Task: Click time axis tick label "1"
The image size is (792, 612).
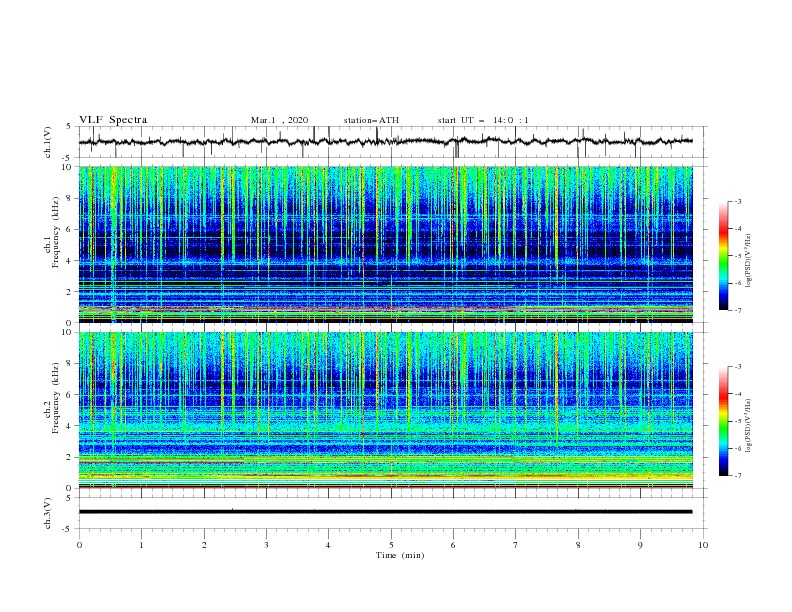Action: (141, 545)
